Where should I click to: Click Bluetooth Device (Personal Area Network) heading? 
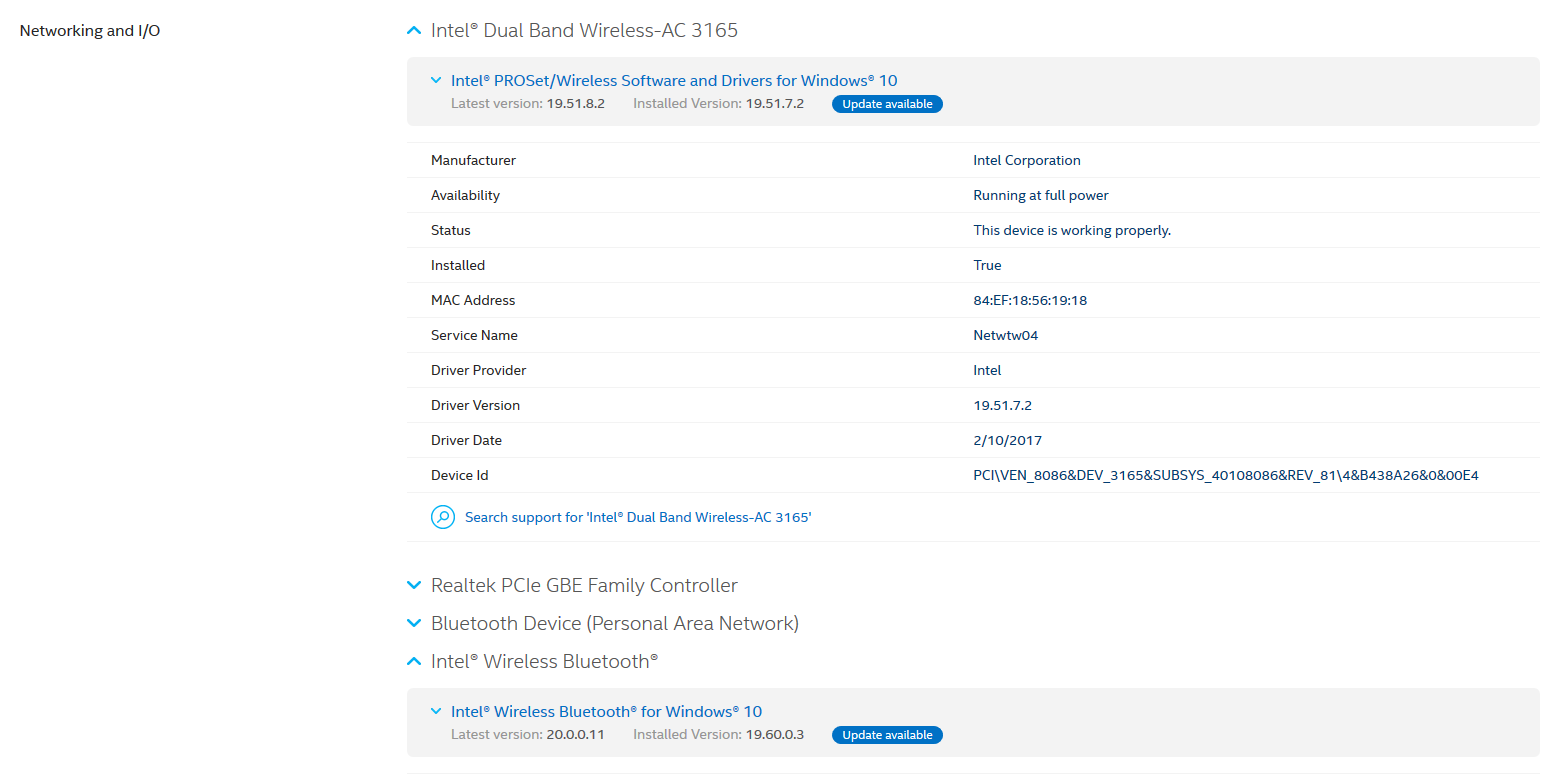614,623
